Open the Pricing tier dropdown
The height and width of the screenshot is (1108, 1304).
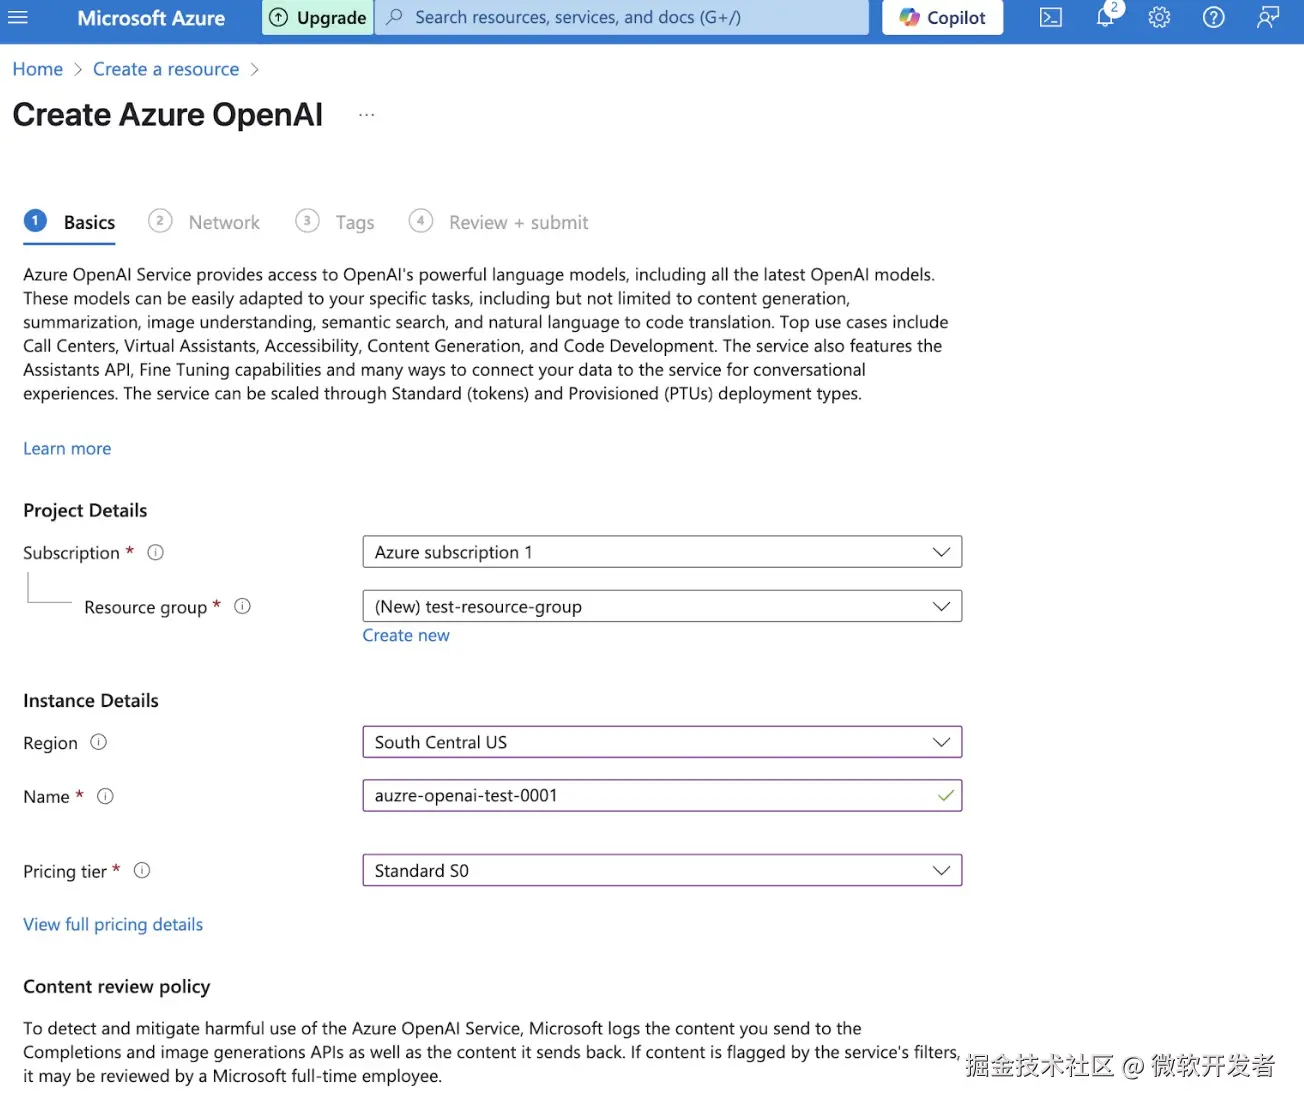click(662, 870)
